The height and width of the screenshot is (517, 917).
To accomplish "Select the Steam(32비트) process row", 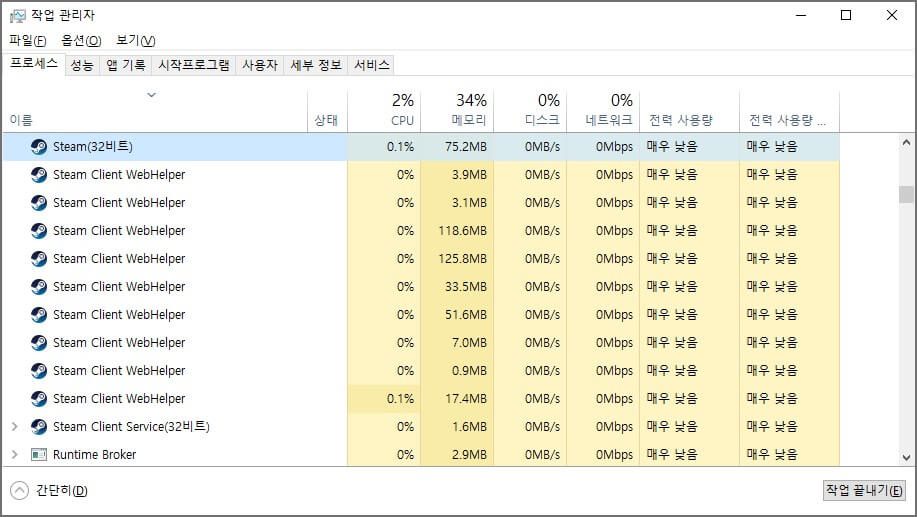I will [421, 147].
